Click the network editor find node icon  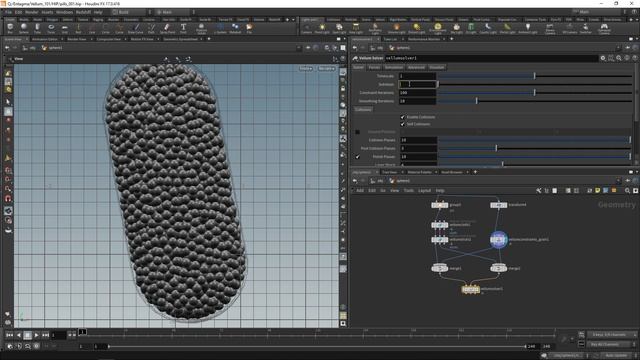(627, 191)
